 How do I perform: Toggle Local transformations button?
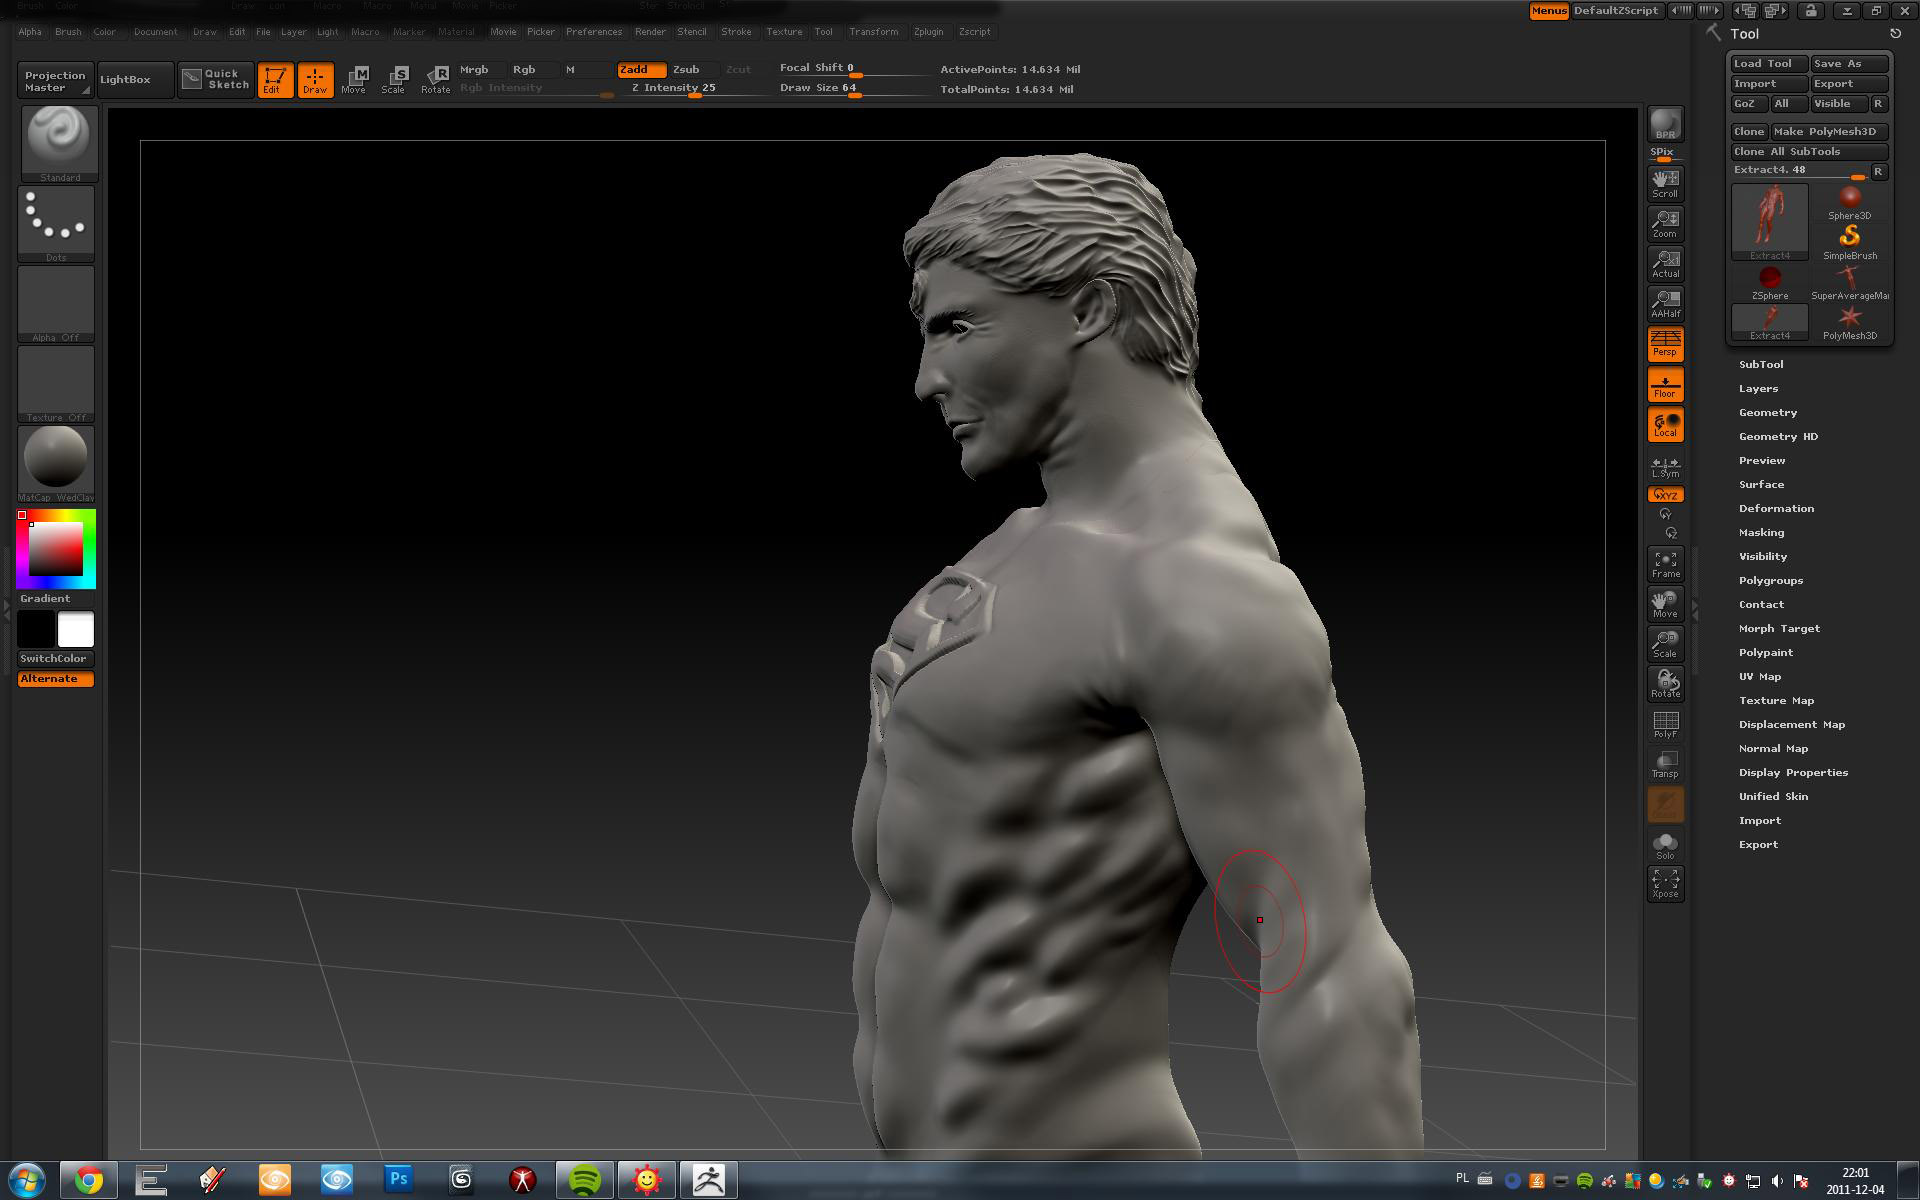tap(1665, 425)
